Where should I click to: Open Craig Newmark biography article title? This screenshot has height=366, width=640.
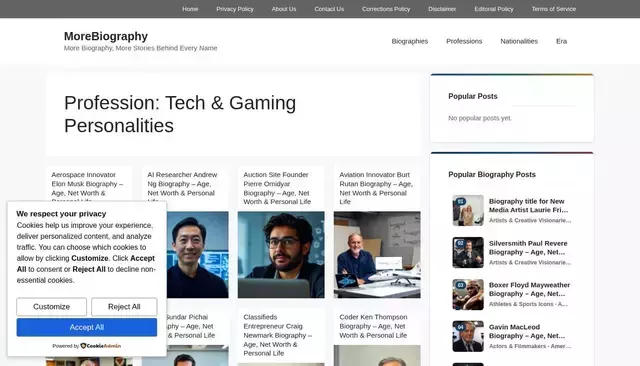point(278,335)
